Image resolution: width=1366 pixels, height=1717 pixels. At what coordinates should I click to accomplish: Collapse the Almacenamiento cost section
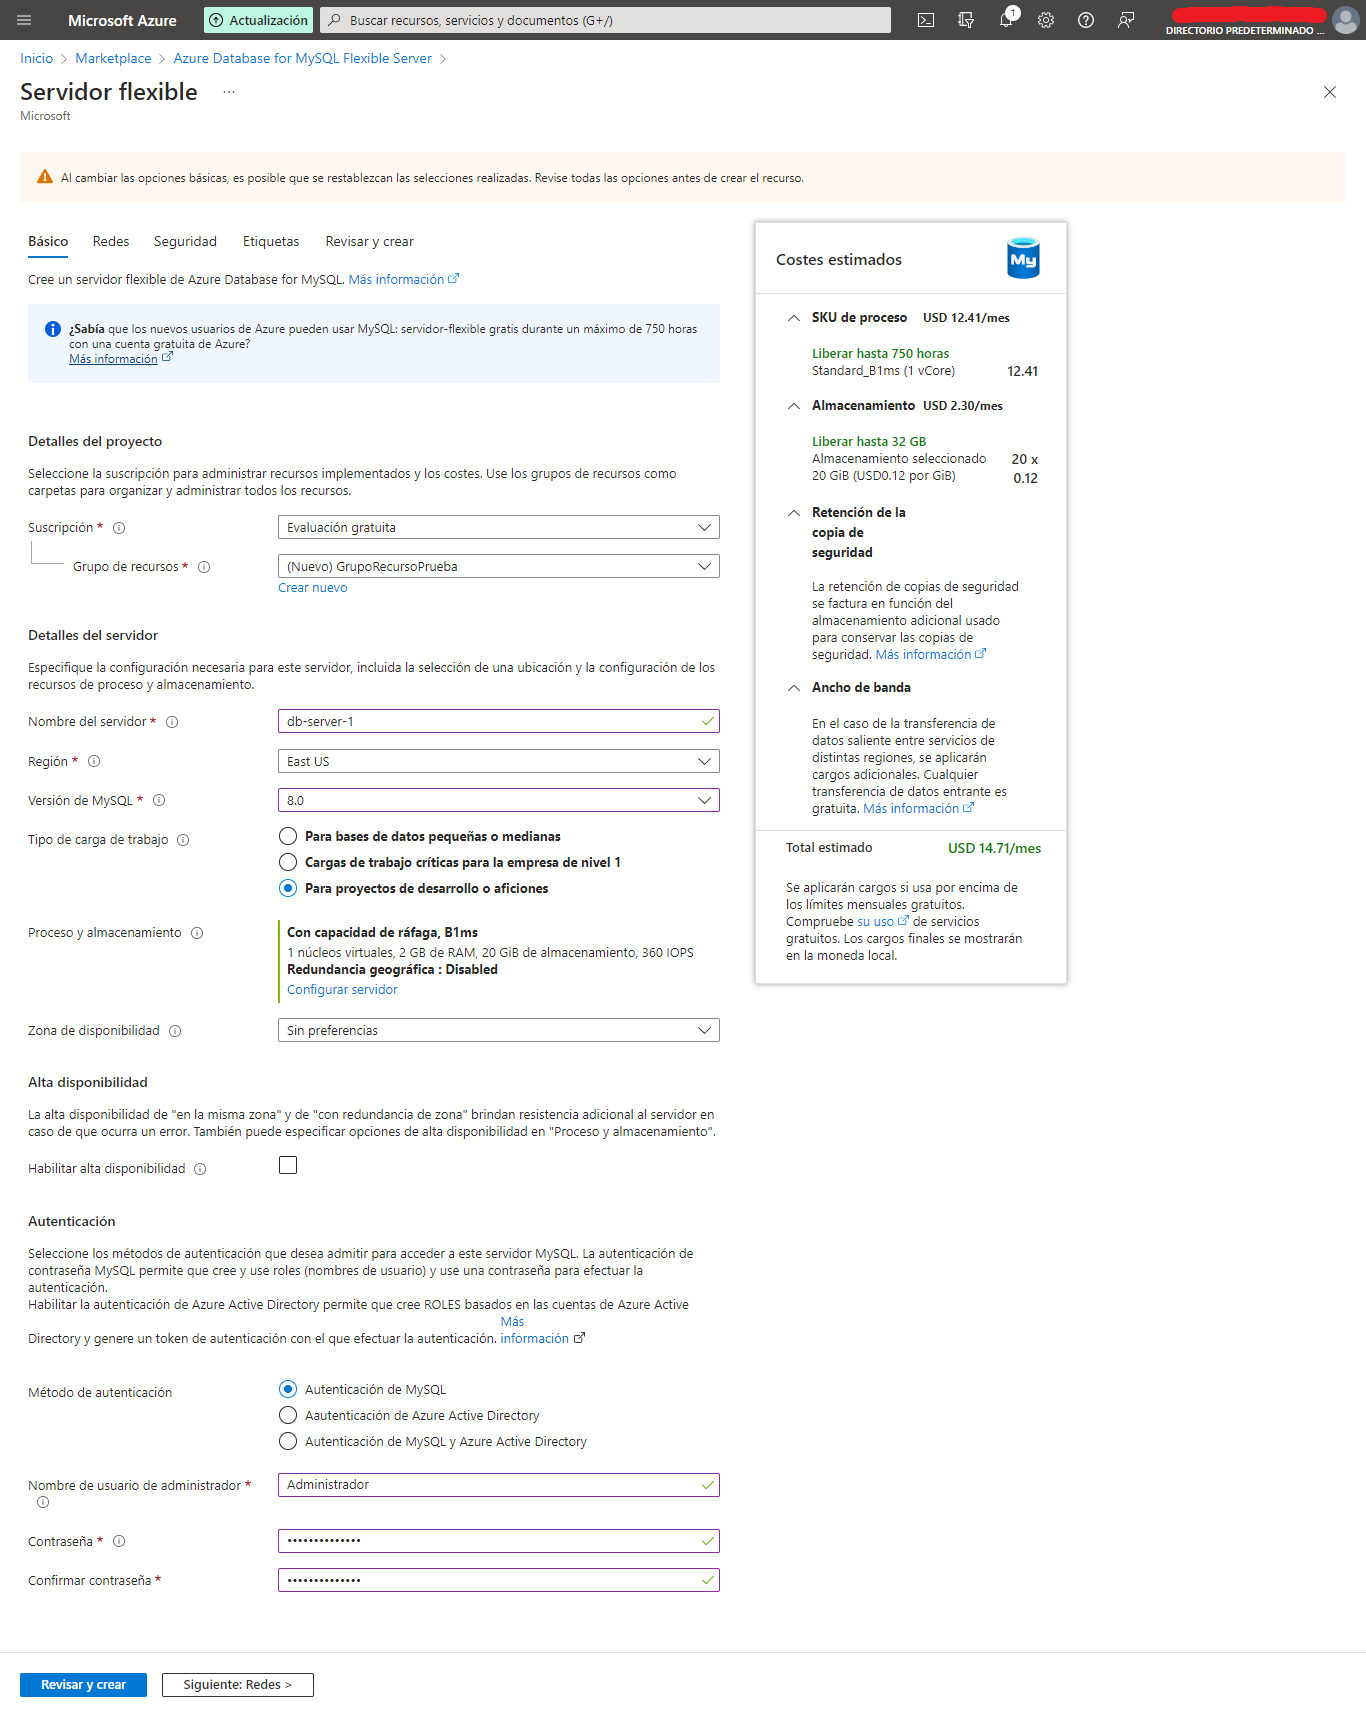[x=794, y=406]
